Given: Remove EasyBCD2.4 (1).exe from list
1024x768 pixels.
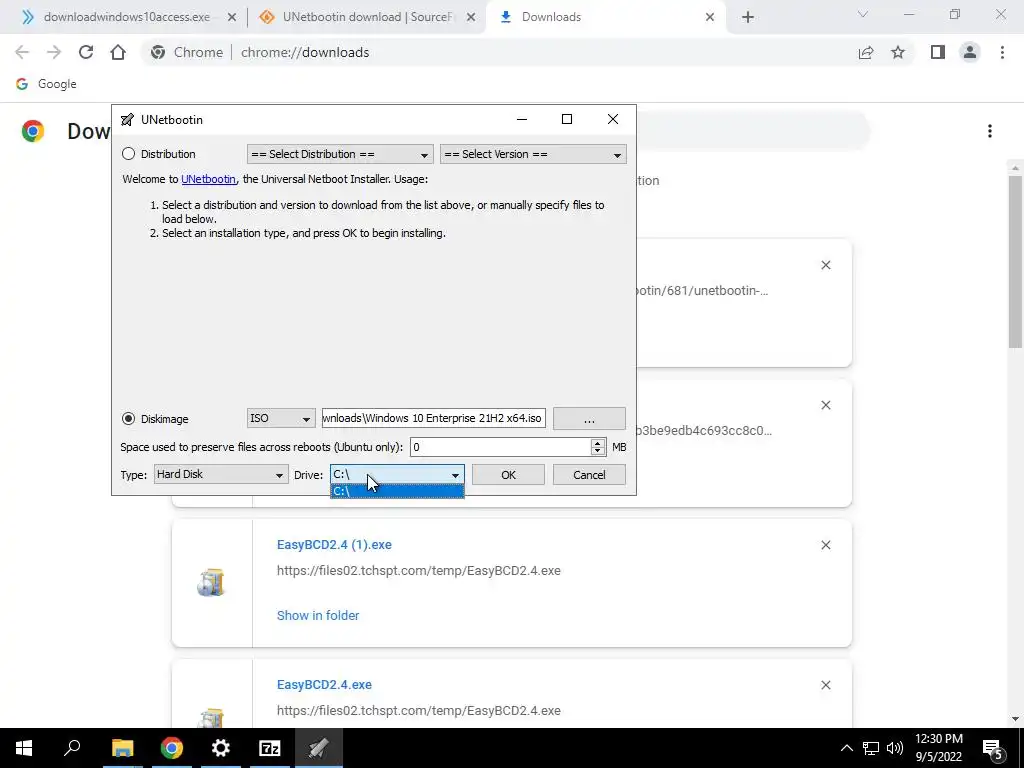Looking at the screenshot, I should [826, 545].
